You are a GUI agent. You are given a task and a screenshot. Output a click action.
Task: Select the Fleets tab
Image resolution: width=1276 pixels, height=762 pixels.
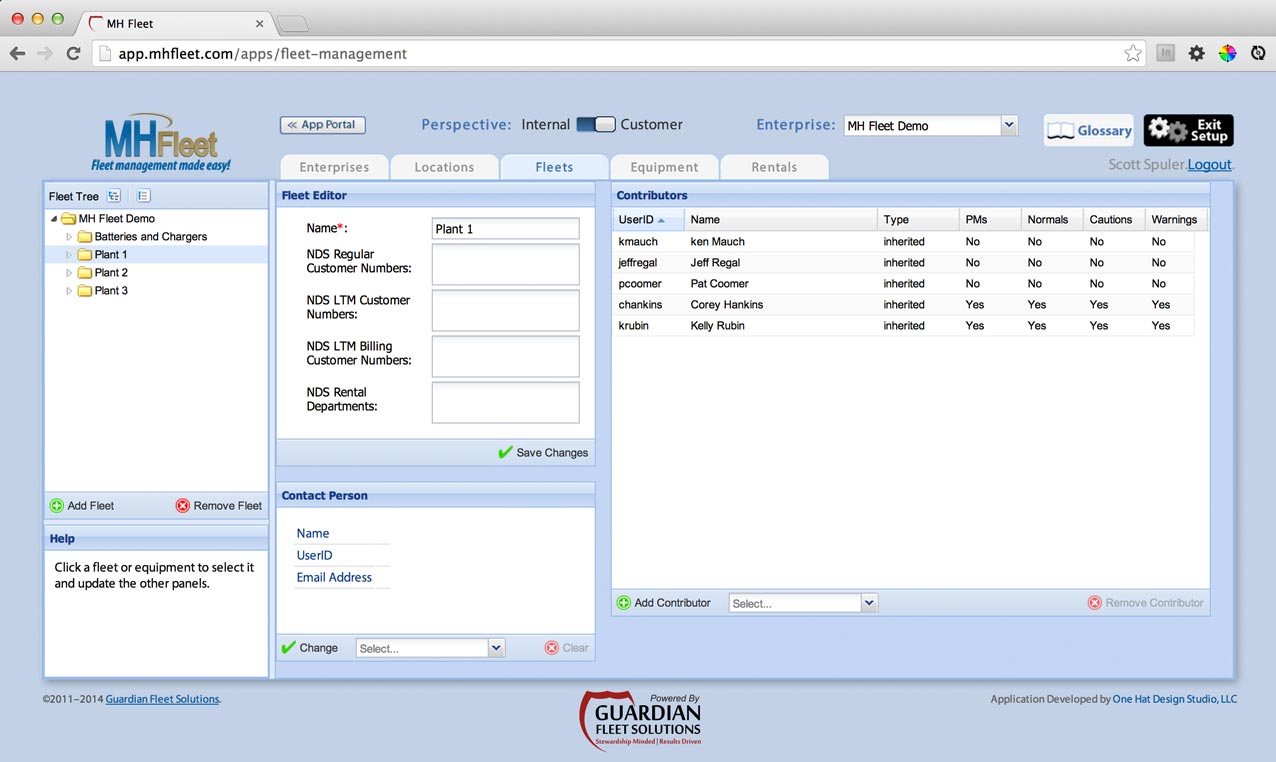tap(554, 167)
